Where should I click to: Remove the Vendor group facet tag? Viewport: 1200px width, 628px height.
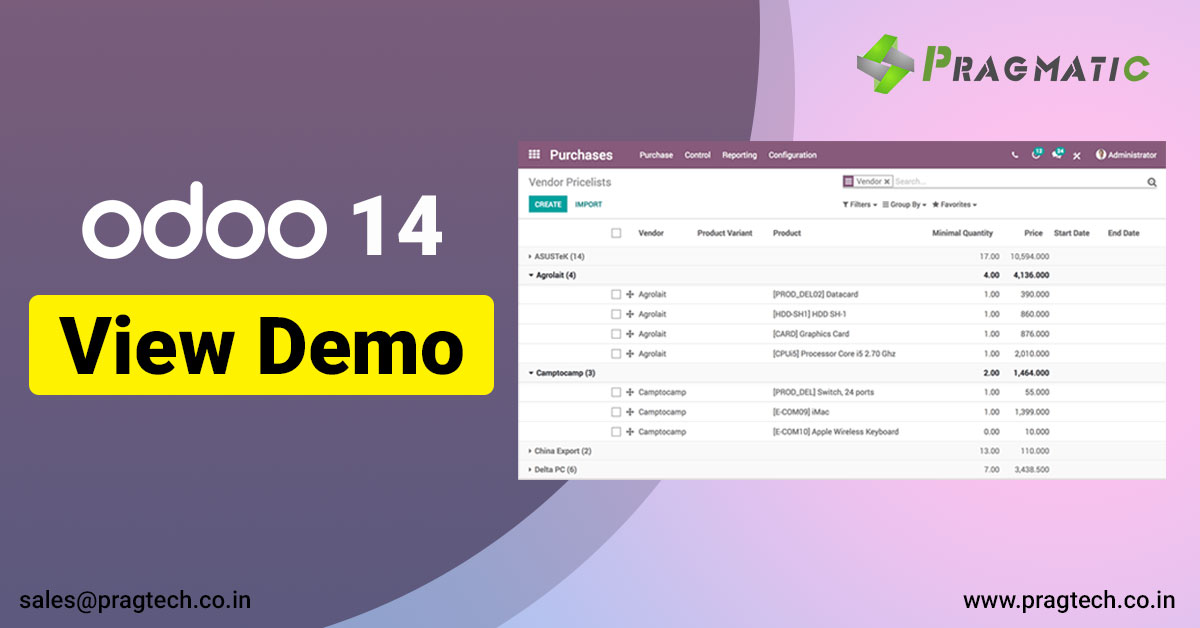click(x=887, y=182)
